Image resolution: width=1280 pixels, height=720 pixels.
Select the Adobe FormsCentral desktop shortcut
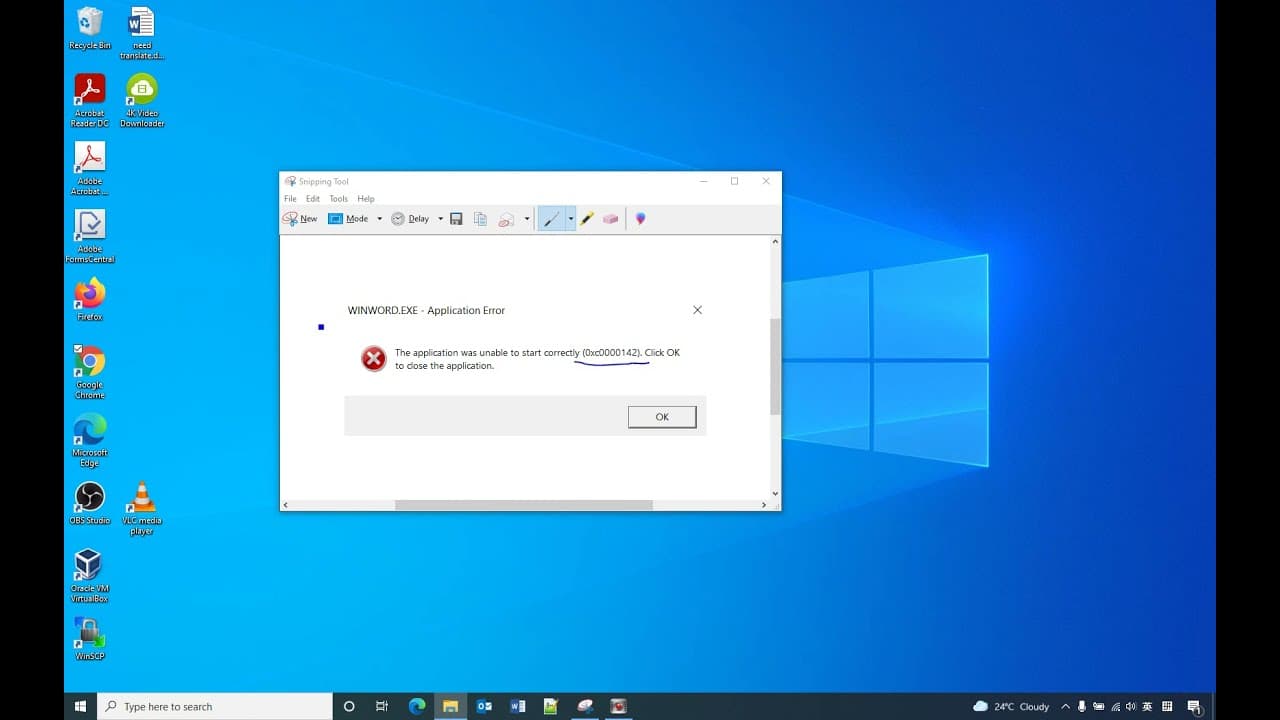click(90, 236)
